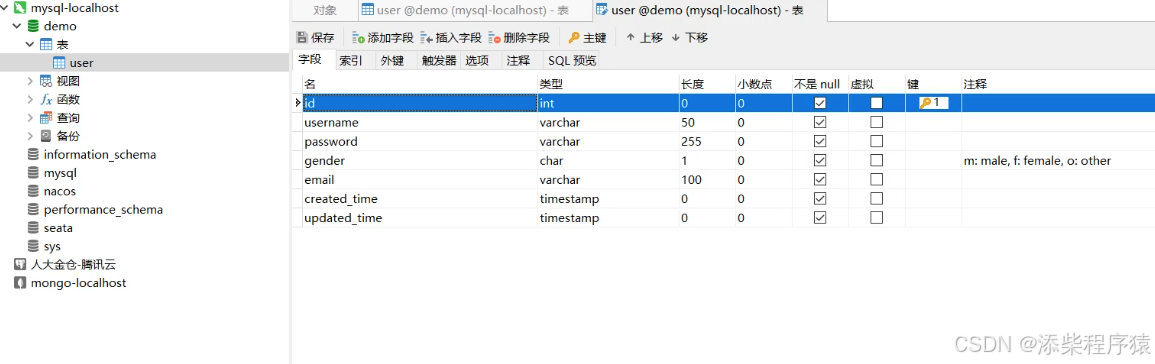Expand the 视图 views node

(x=30, y=81)
